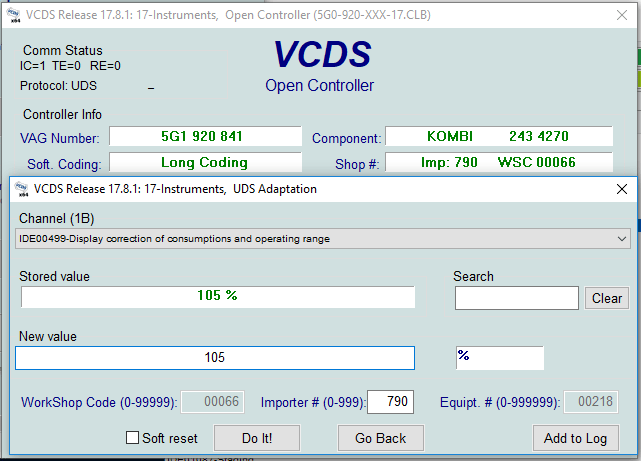Click the Equipt. # field 00218
Viewport: 641px width, 461px height.
[591, 402]
